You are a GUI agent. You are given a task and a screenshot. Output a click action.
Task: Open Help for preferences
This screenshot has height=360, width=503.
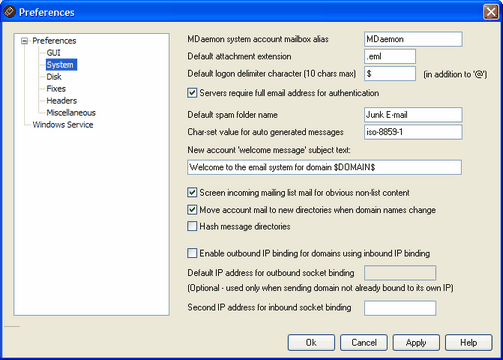coord(469,343)
